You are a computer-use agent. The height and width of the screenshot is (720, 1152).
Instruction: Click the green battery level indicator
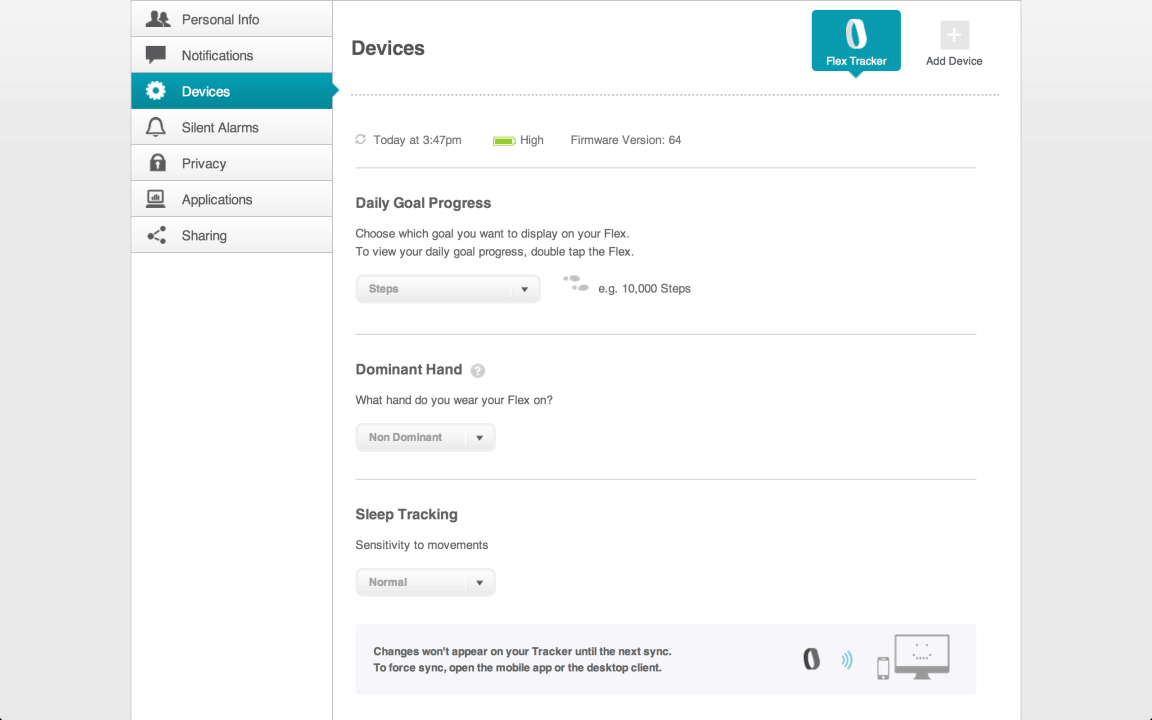click(503, 140)
